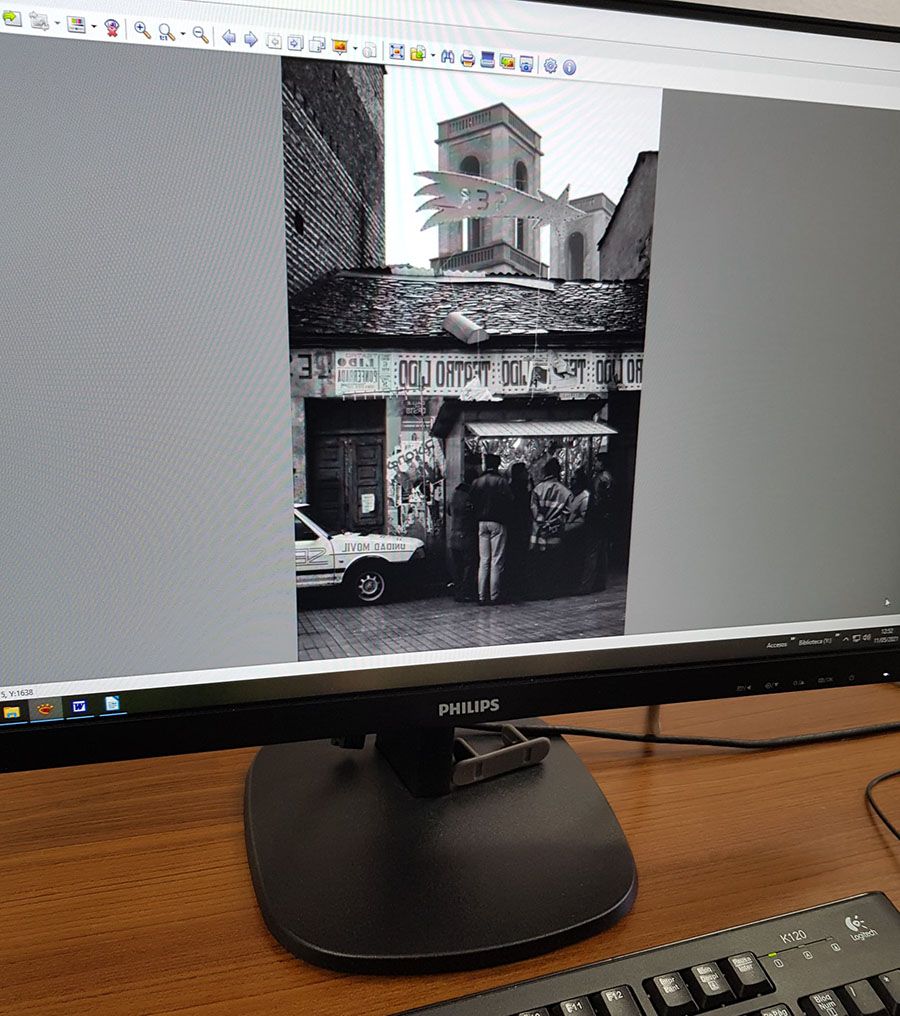Click the Open file icon in toolbar

12,18
